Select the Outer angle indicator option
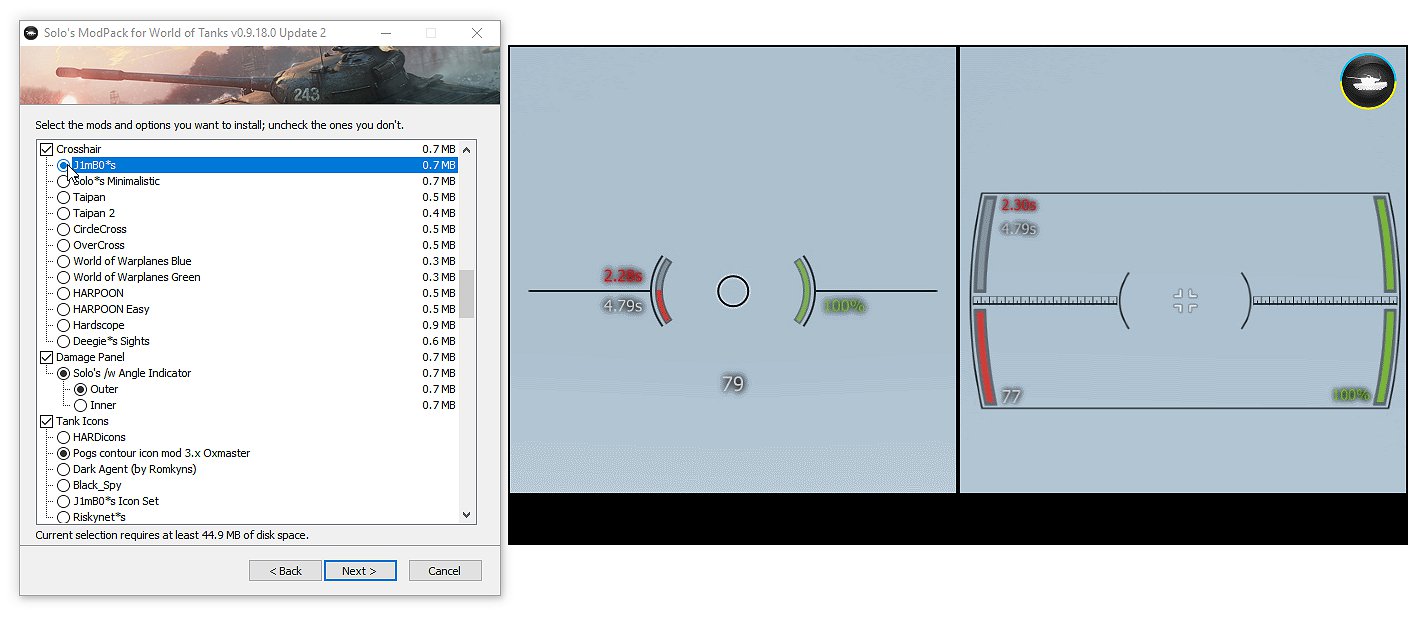1420x621 pixels. pyautogui.click(x=81, y=389)
